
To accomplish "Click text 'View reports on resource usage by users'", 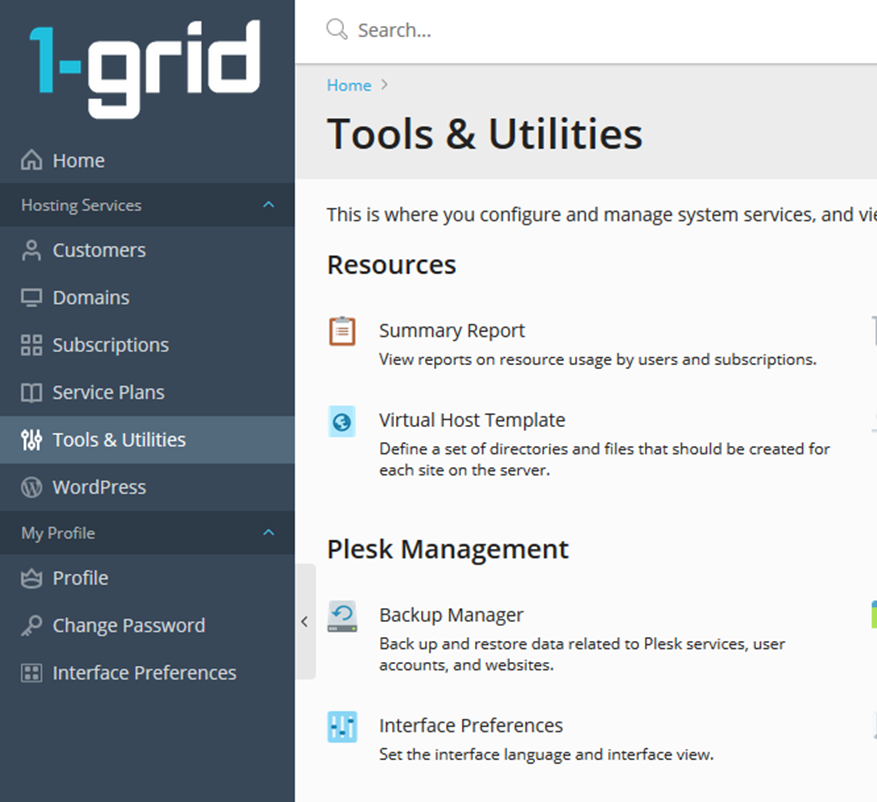I will [x=529, y=360].
